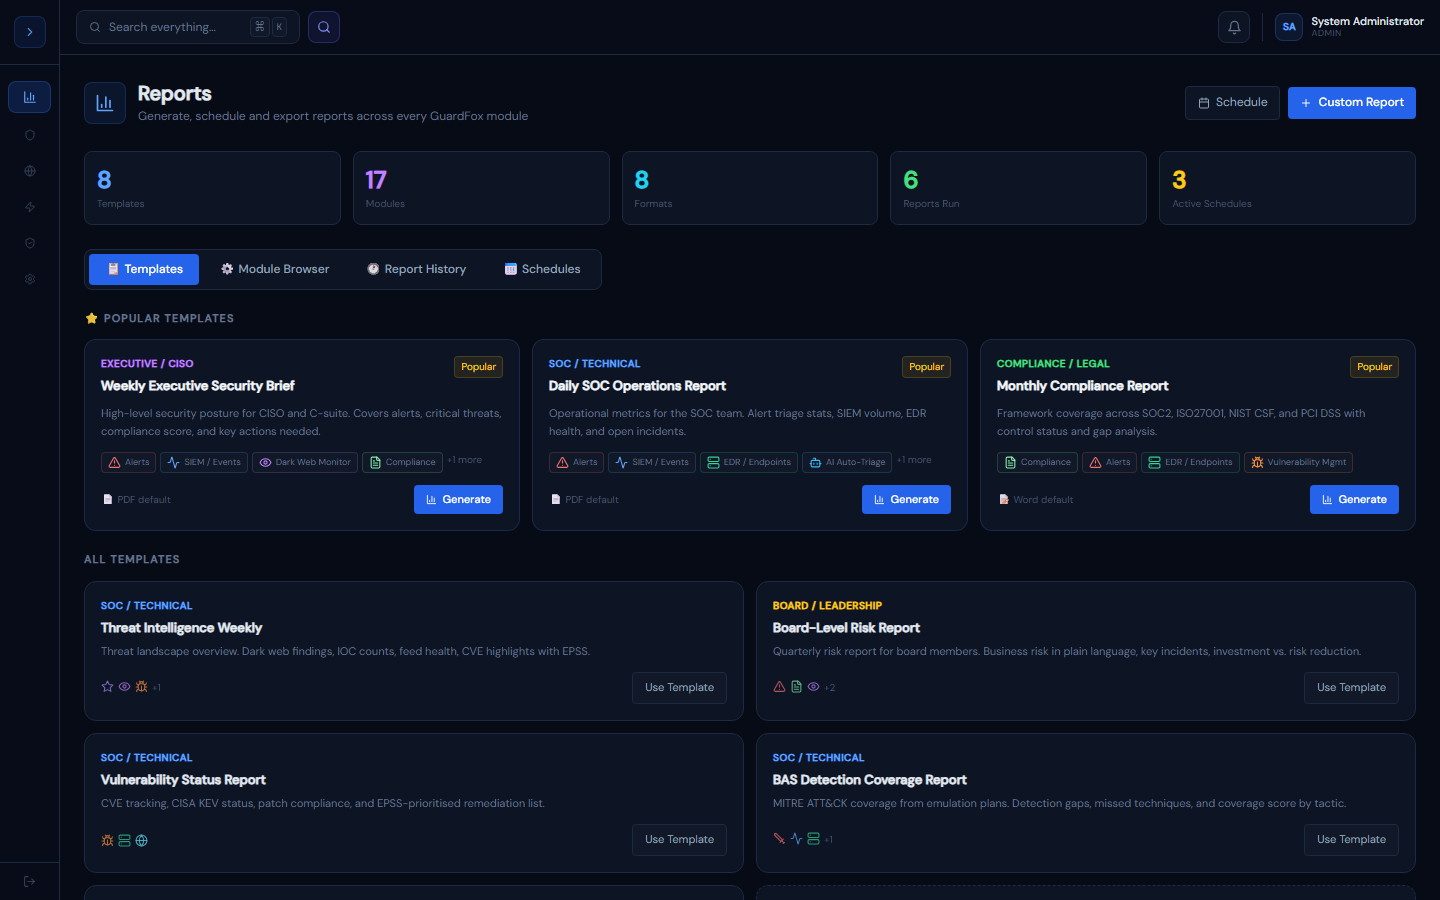Click the eye icon in Board-Level Risk Report
This screenshot has height=900, width=1440.
pos(813,687)
